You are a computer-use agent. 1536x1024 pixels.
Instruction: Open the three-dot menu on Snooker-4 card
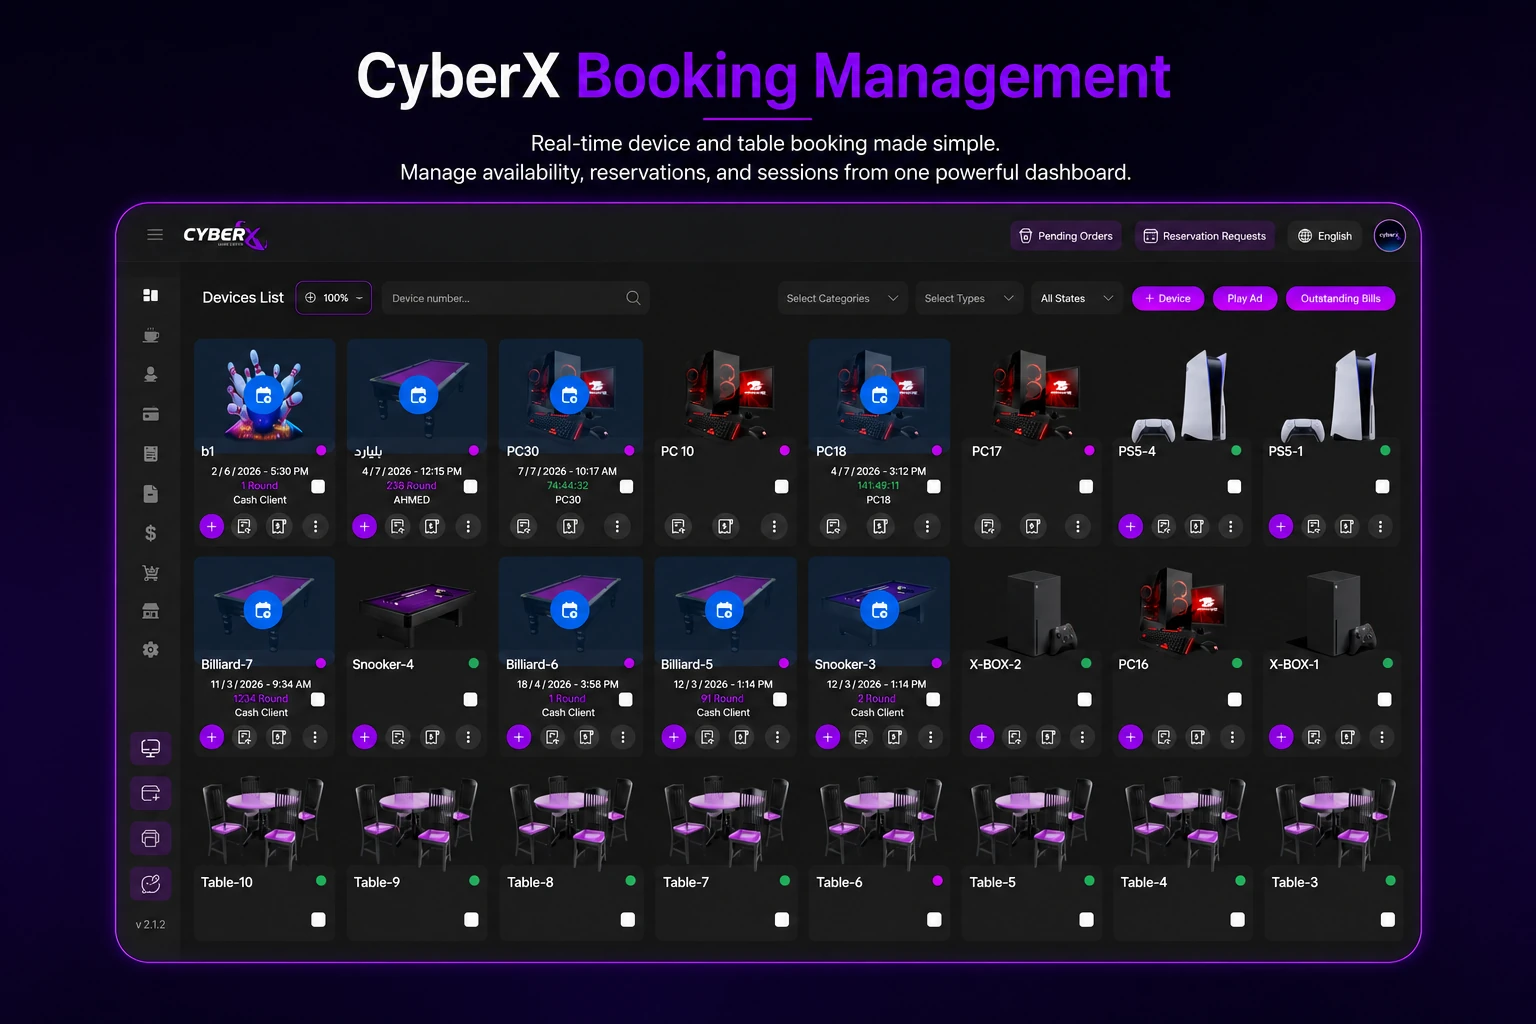[x=469, y=737]
